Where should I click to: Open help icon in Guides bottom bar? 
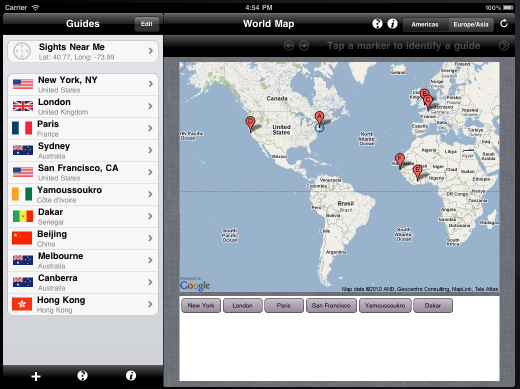[82, 376]
